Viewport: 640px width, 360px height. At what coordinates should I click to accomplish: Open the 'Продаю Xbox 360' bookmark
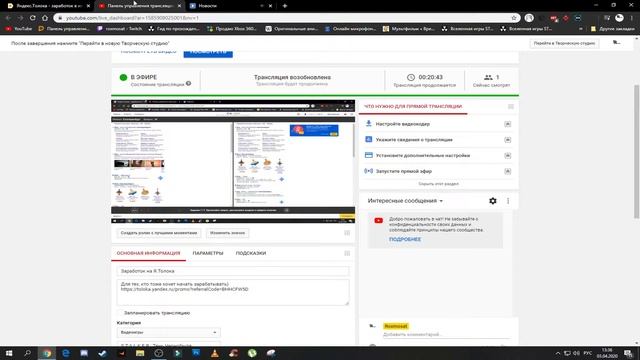tap(232, 29)
